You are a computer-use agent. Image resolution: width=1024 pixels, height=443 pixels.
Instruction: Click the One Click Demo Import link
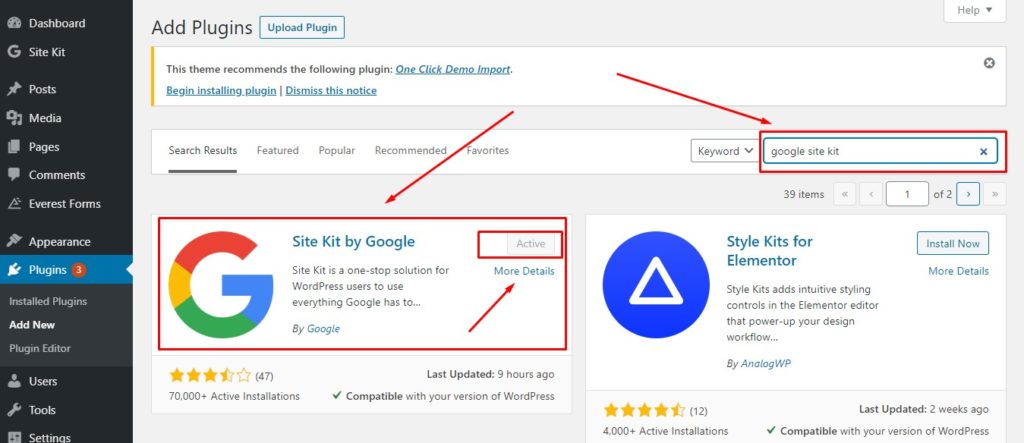452,70
